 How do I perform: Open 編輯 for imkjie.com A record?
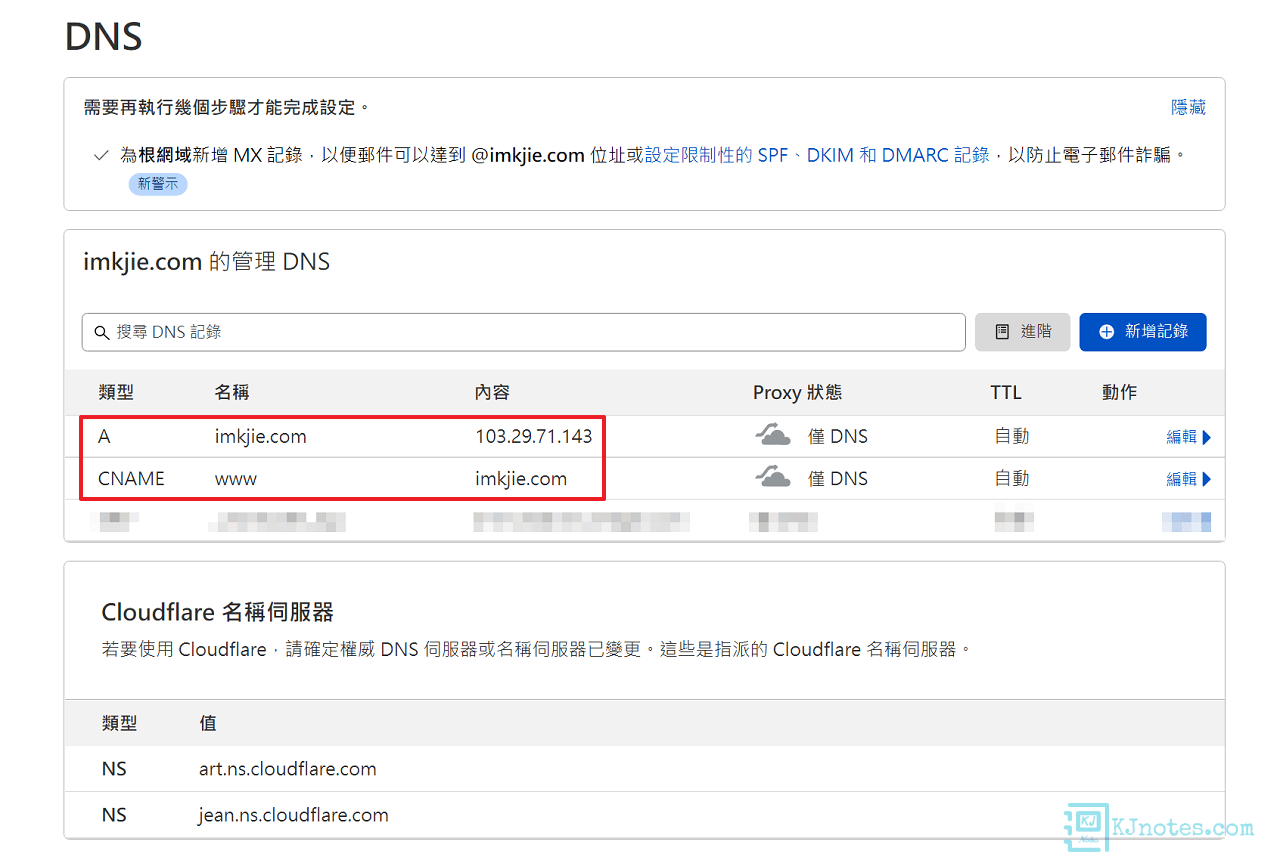[1182, 437]
